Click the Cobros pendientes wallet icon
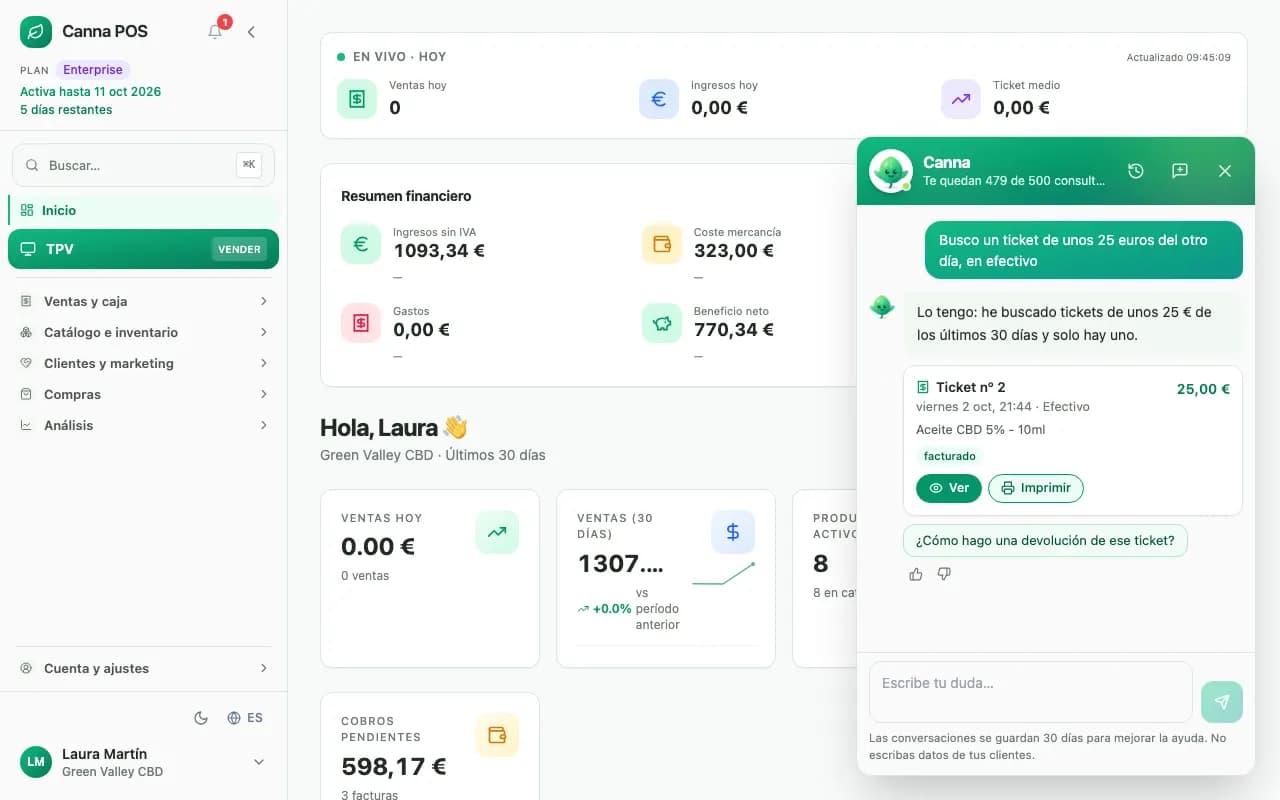 (497, 735)
